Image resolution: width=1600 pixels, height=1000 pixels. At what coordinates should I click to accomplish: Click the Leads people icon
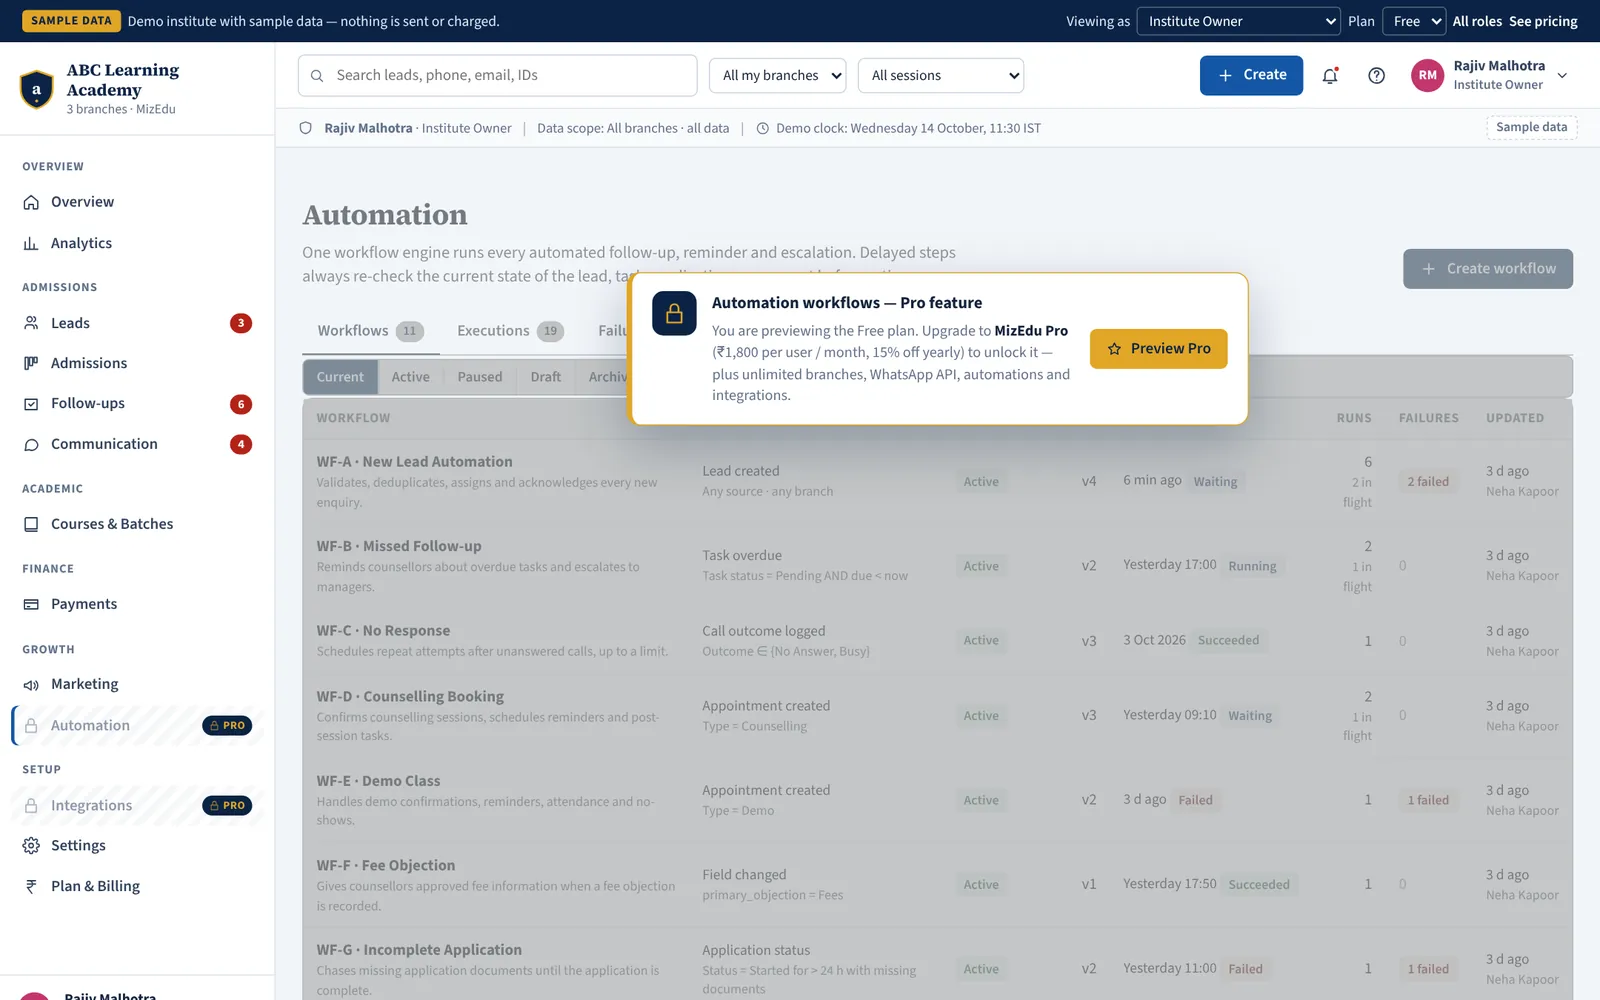click(31, 323)
